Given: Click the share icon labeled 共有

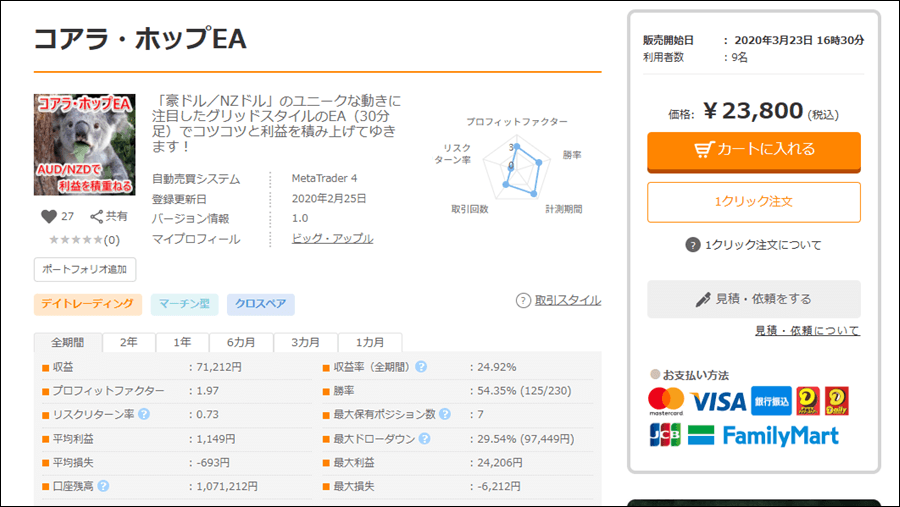Looking at the screenshot, I should point(97,216).
